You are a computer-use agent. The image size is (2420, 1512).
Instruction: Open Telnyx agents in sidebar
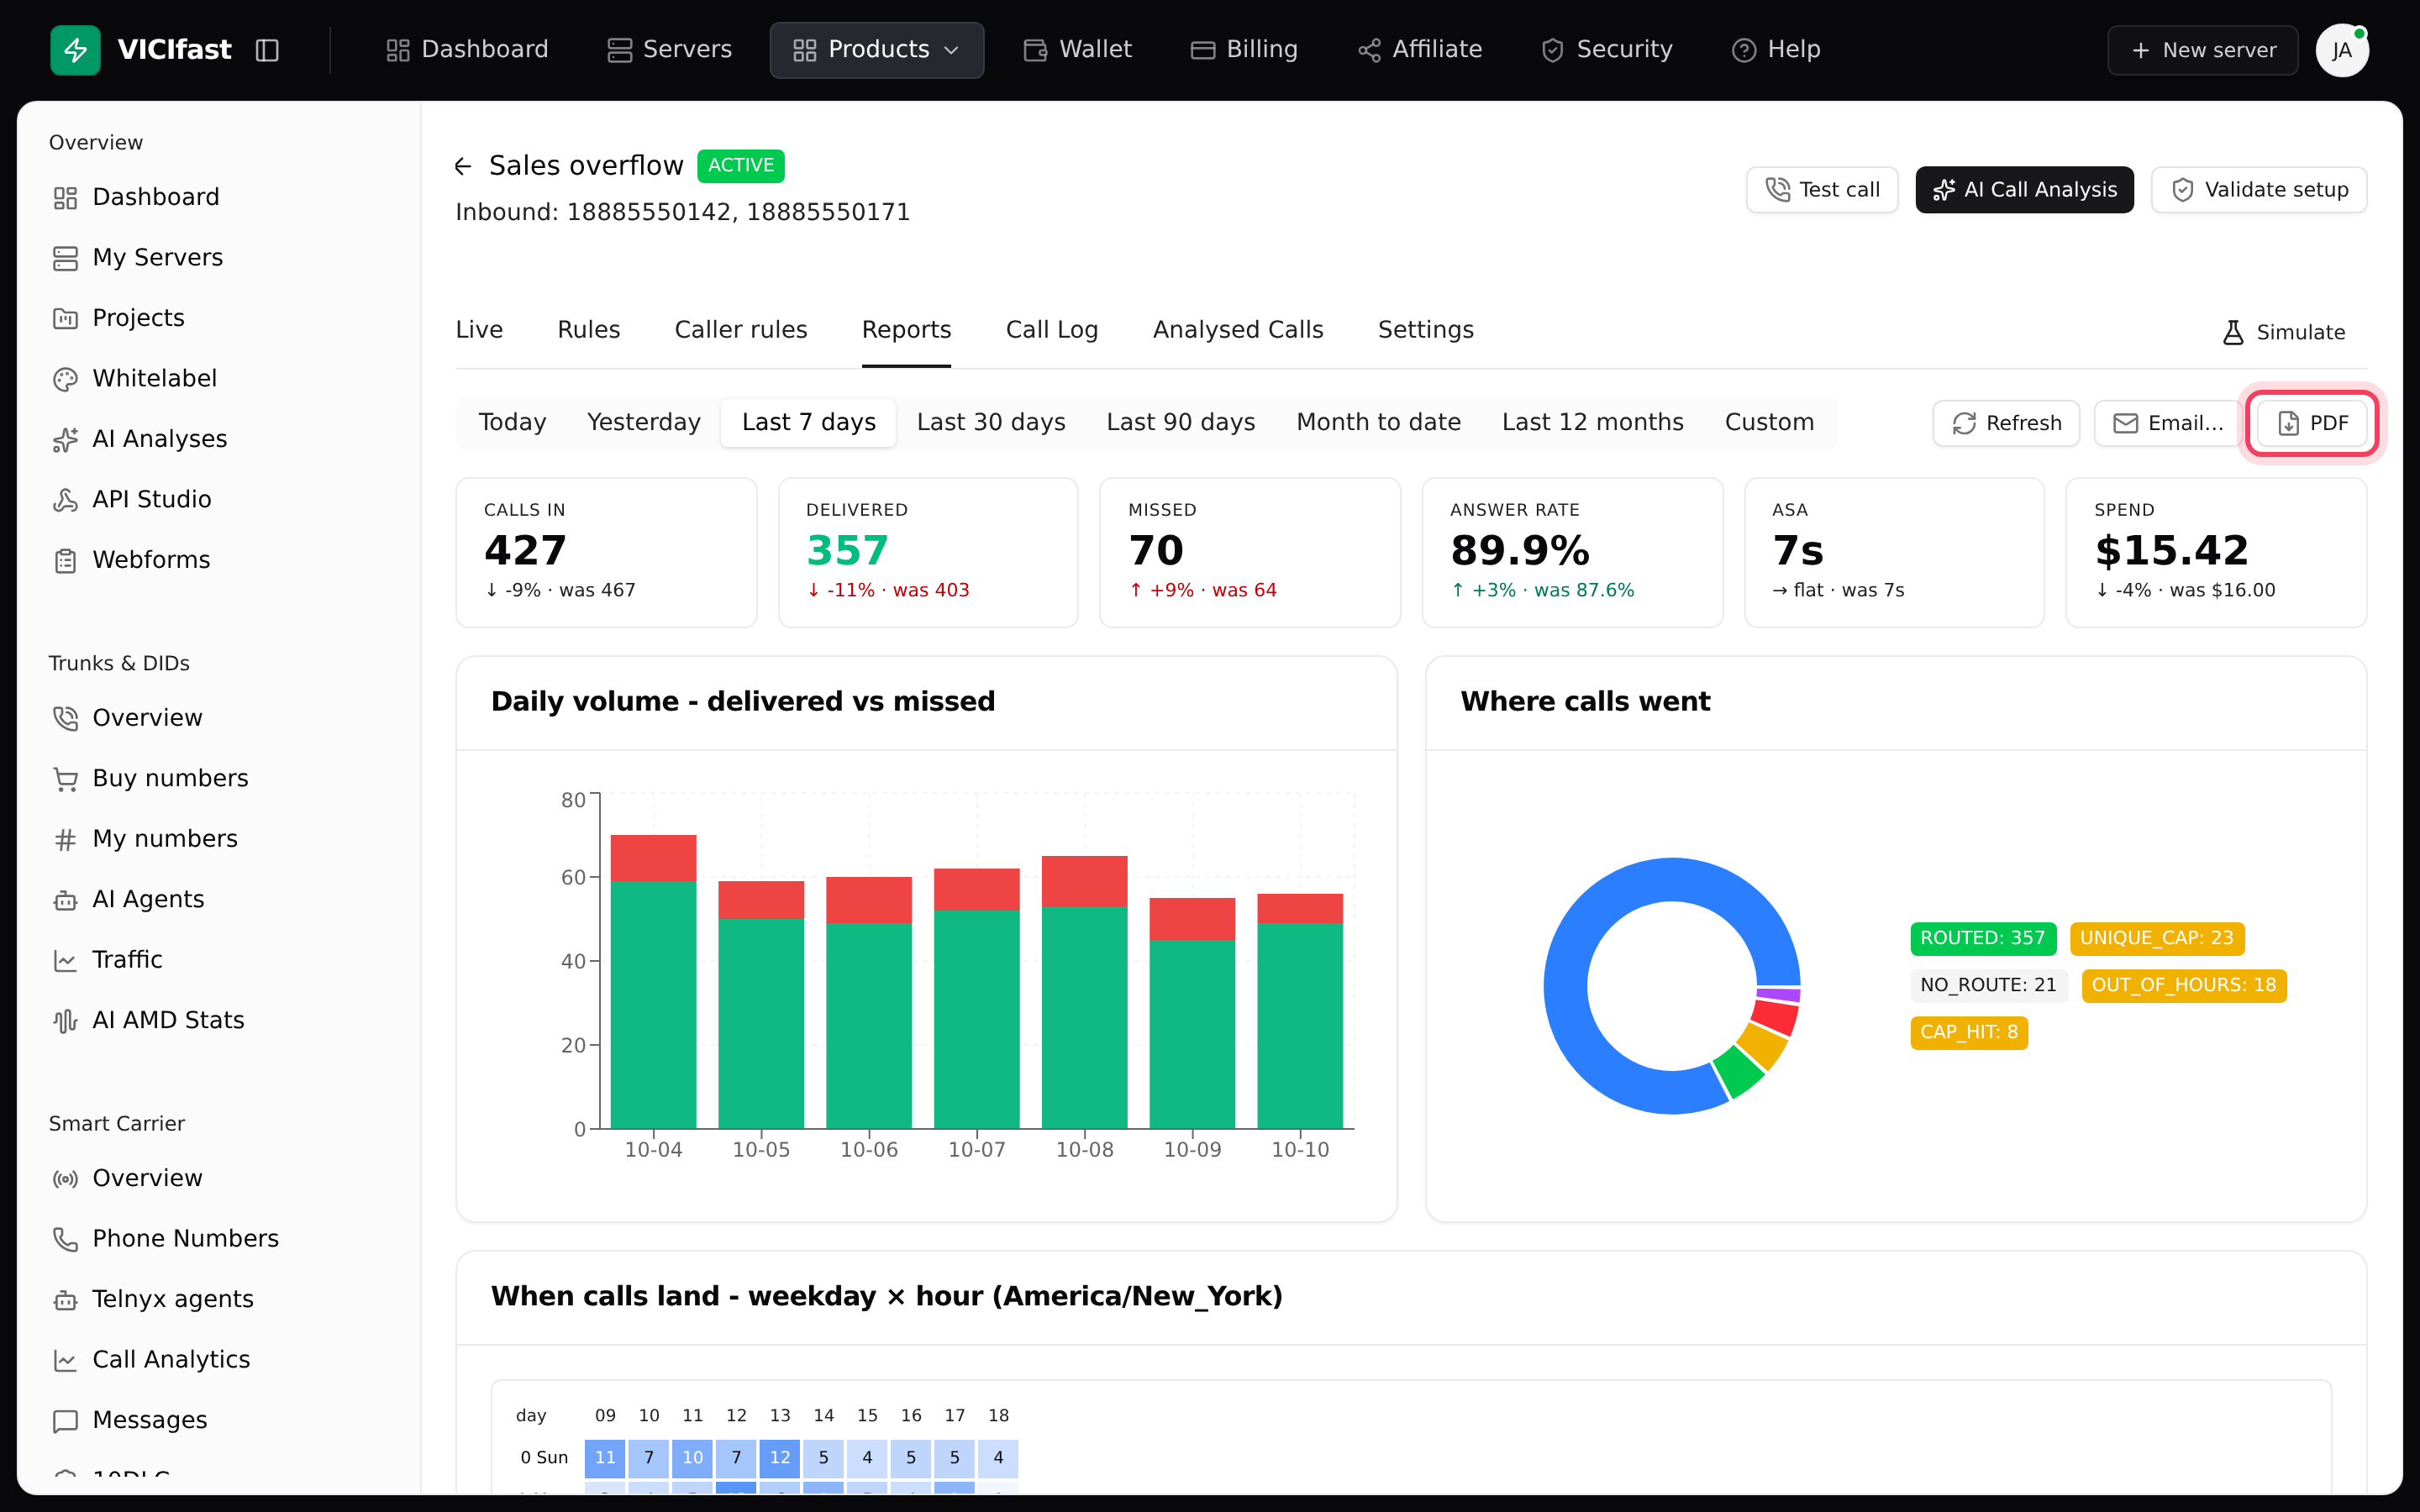(219, 1300)
